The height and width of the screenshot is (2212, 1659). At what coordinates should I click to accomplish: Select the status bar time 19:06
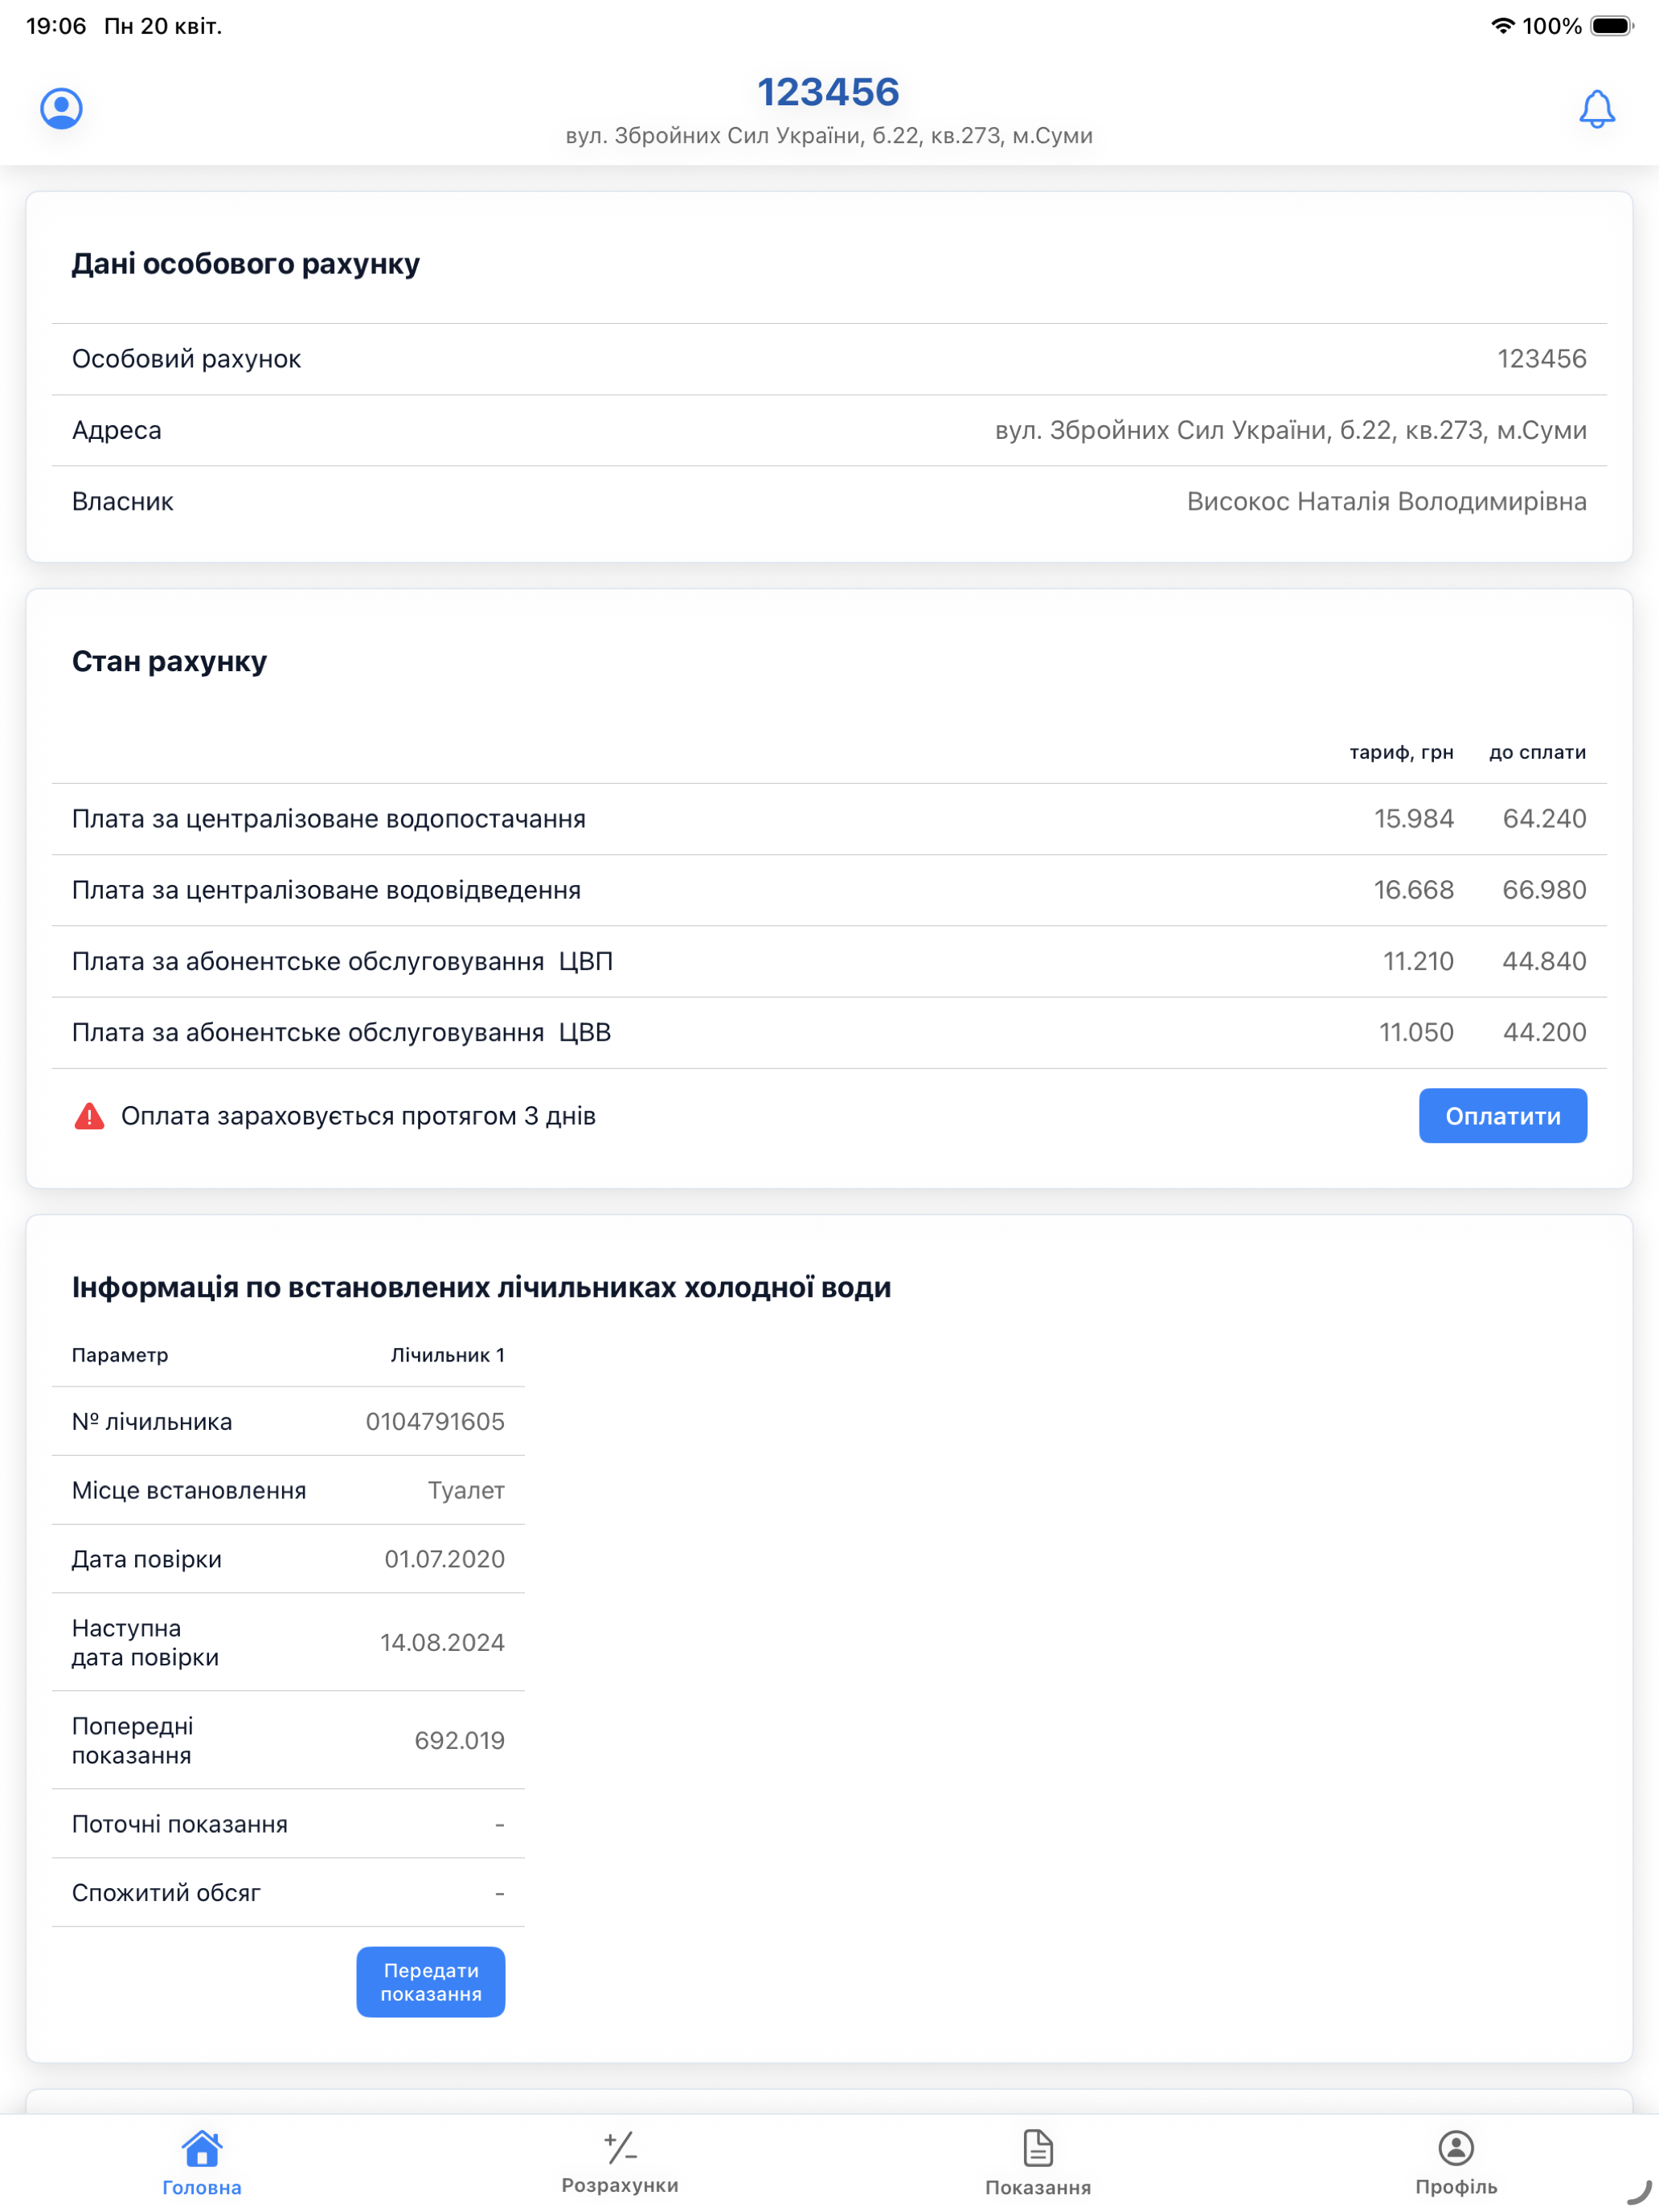coord(56,26)
